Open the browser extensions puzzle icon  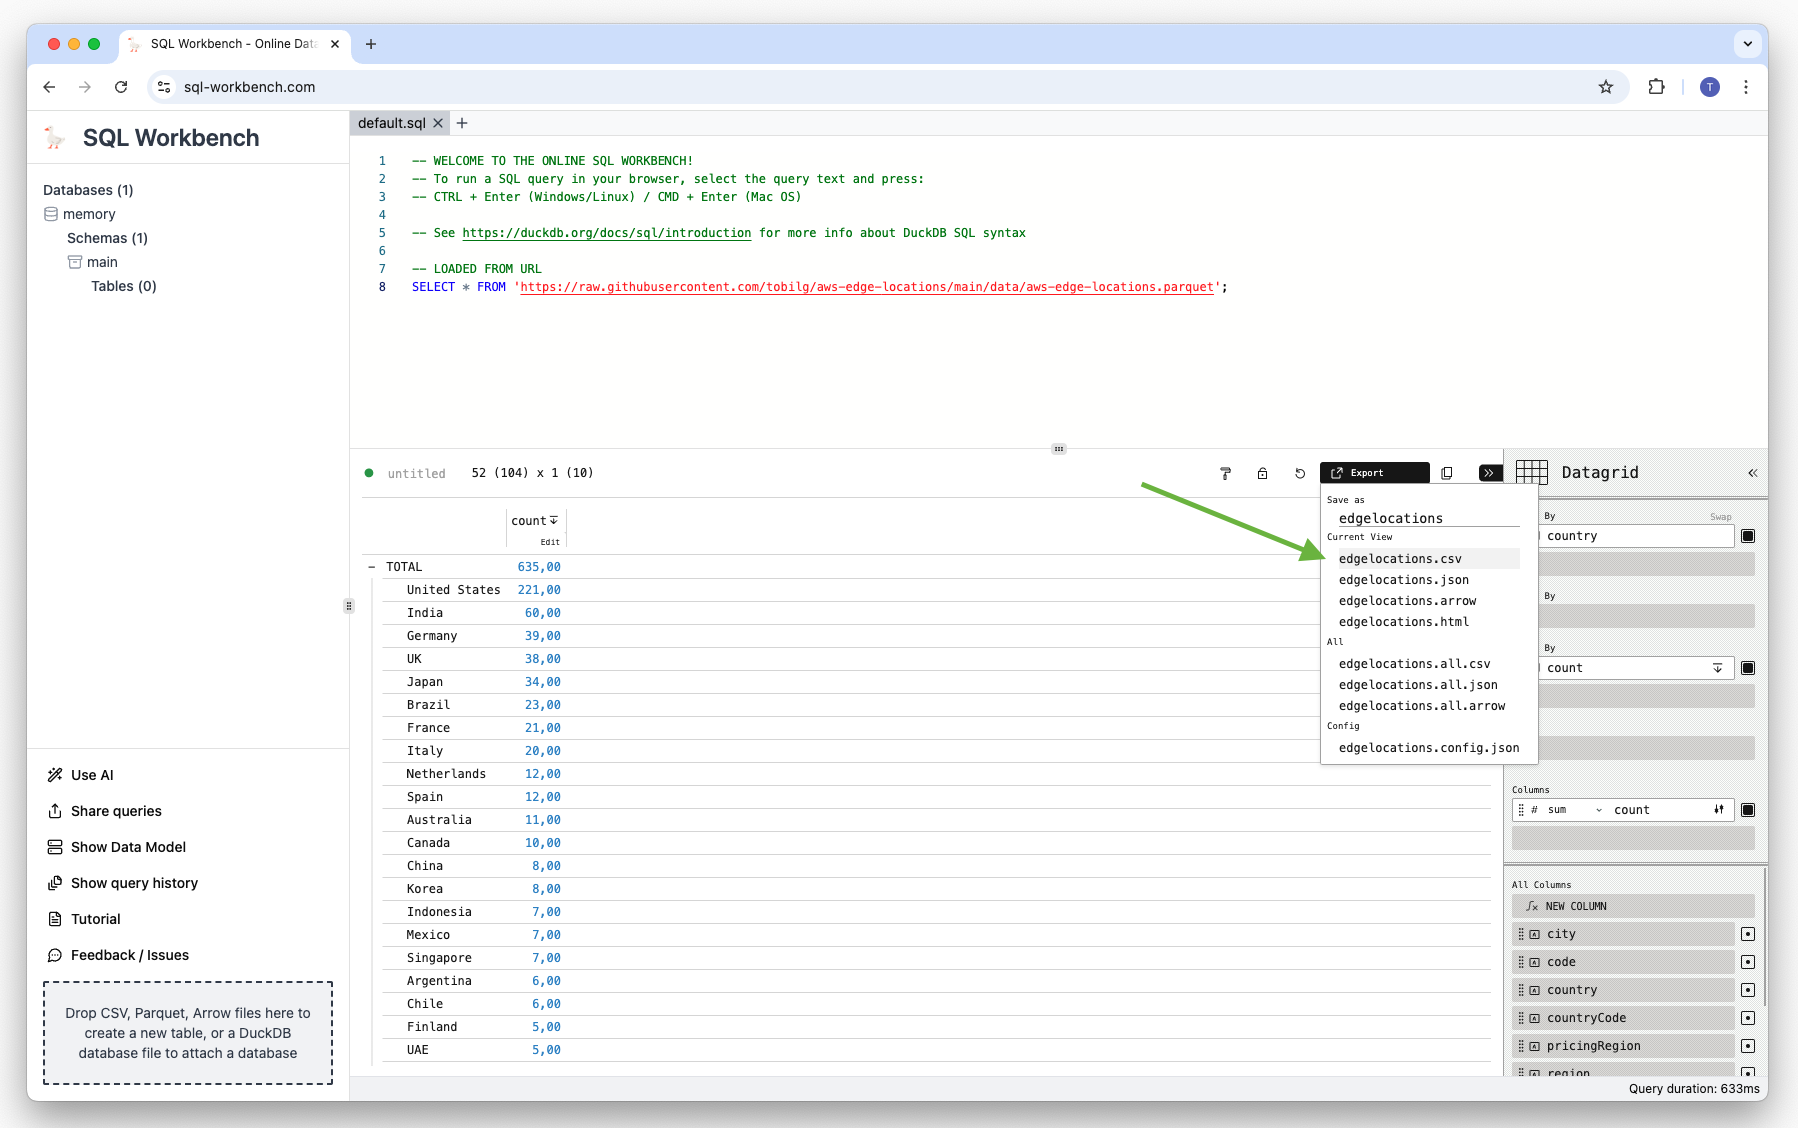1656,87
